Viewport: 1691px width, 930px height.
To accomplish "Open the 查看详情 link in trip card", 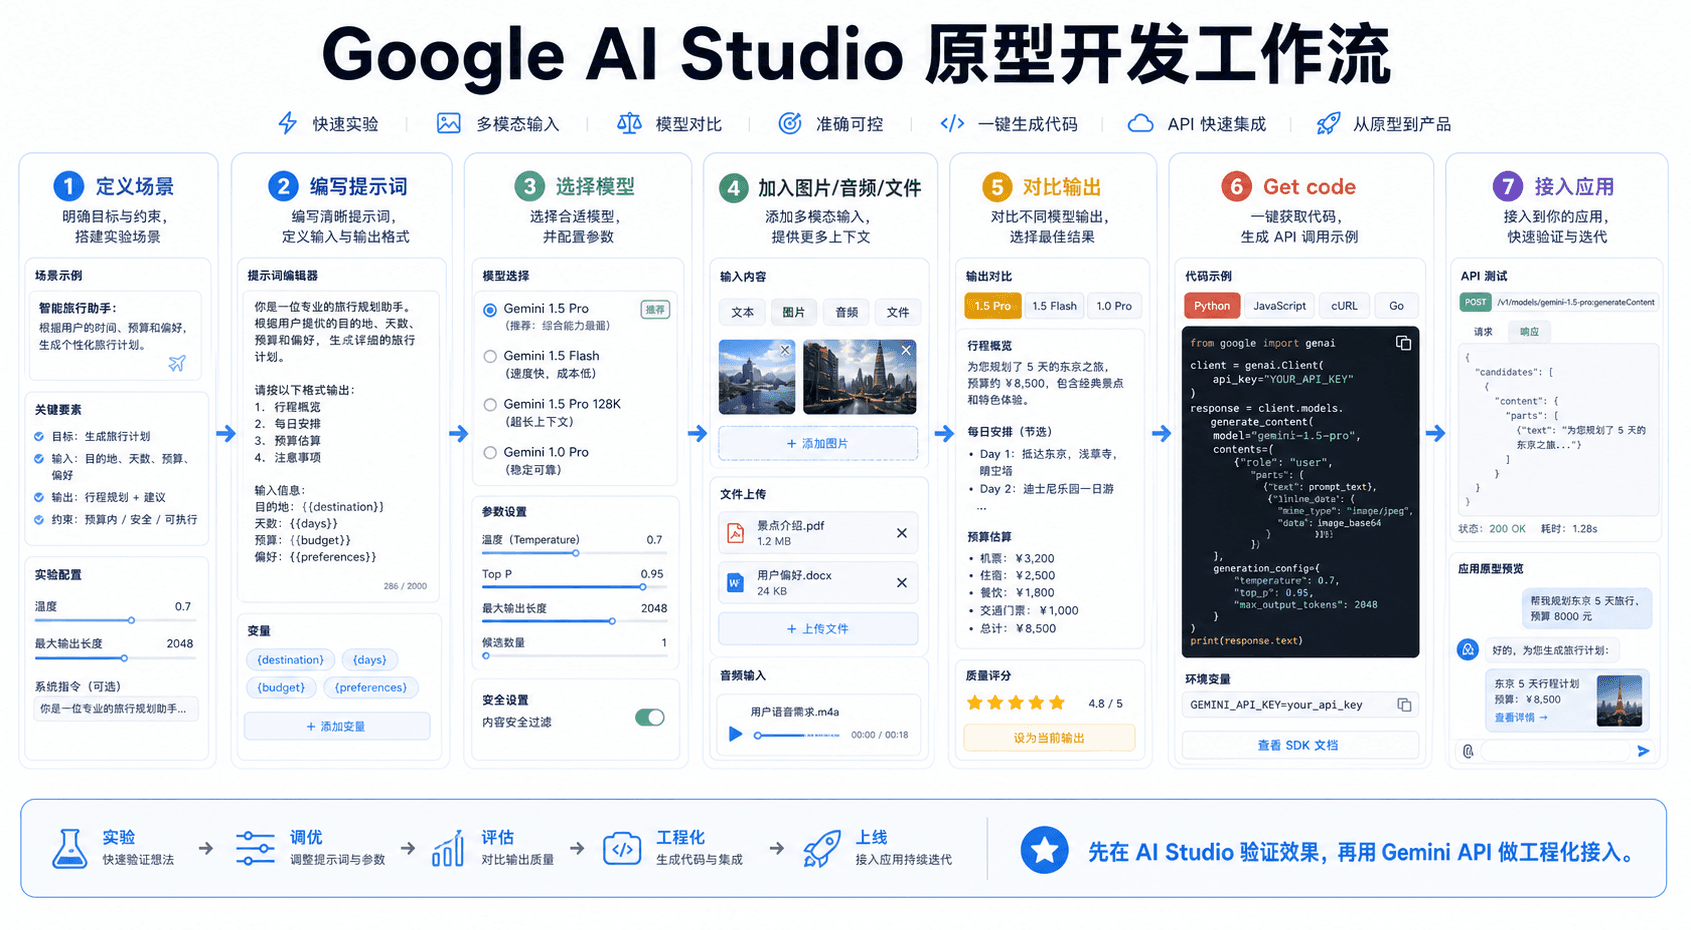I will pos(1521,717).
